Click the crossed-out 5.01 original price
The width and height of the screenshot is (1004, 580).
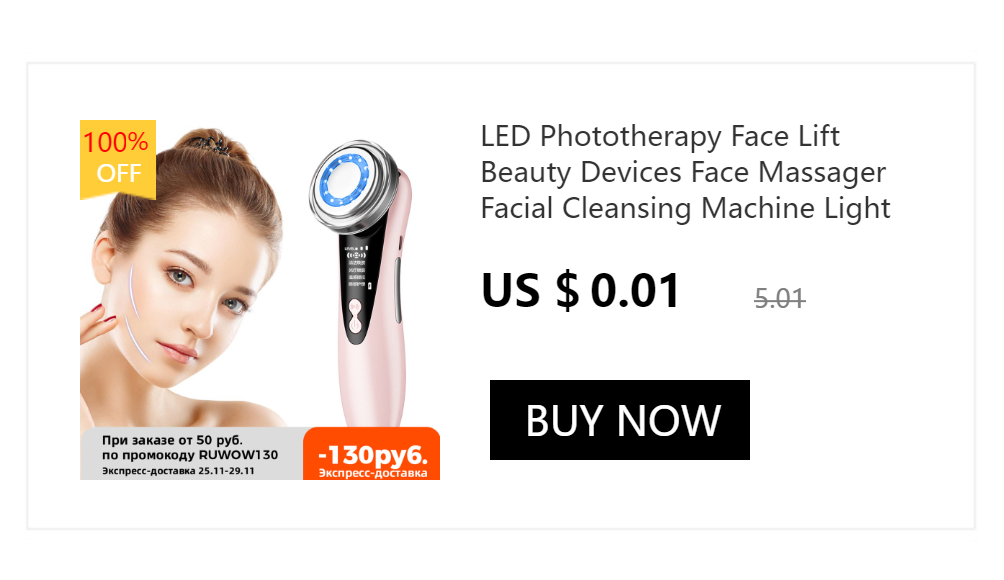click(x=779, y=298)
